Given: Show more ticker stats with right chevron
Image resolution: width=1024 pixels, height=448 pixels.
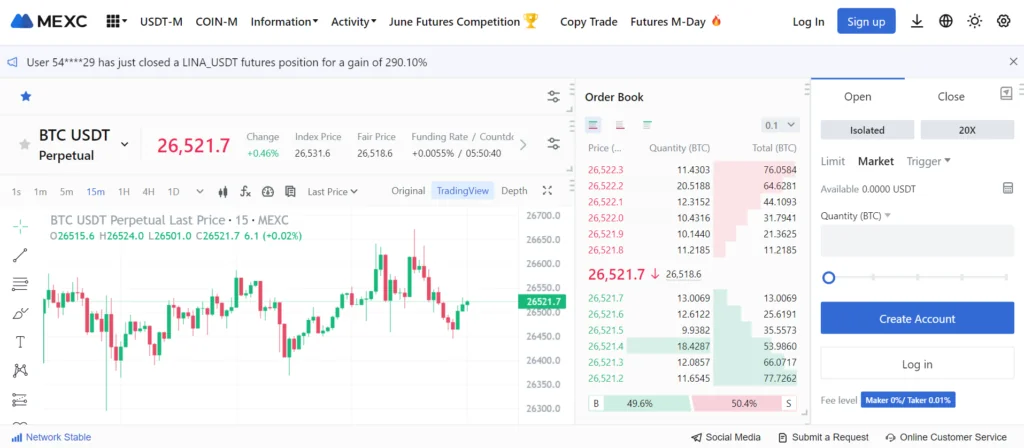Looking at the screenshot, I should pos(522,145).
